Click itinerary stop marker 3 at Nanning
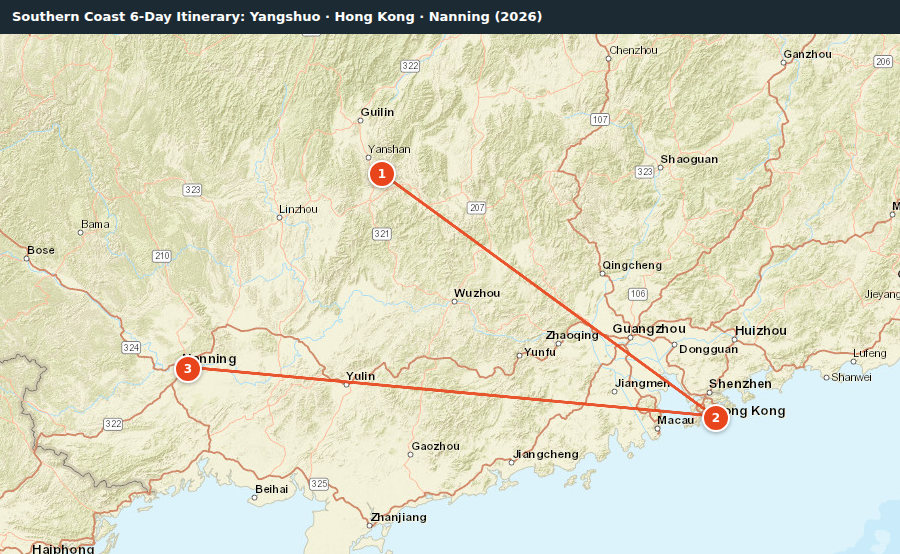This screenshot has height=554, width=900. tap(188, 369)
